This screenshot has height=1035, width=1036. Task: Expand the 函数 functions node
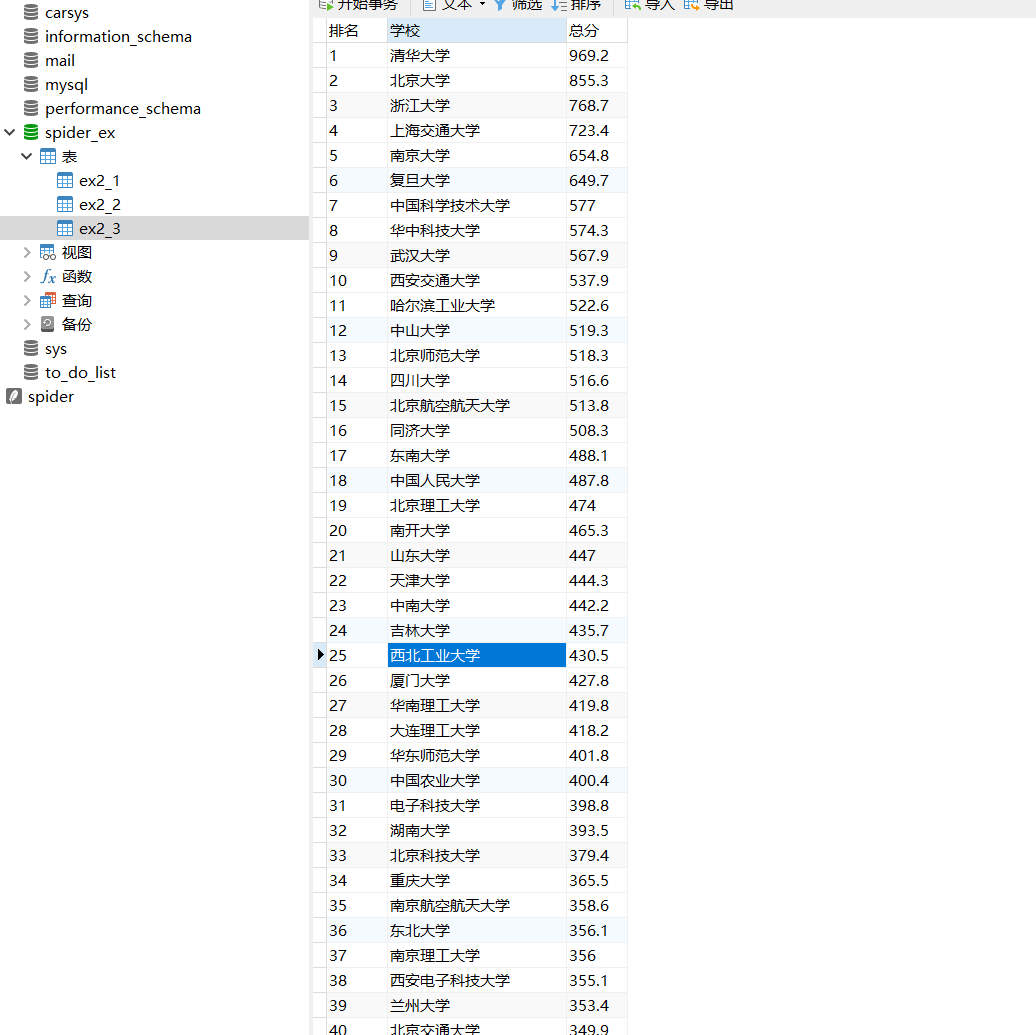pos(27,276)
